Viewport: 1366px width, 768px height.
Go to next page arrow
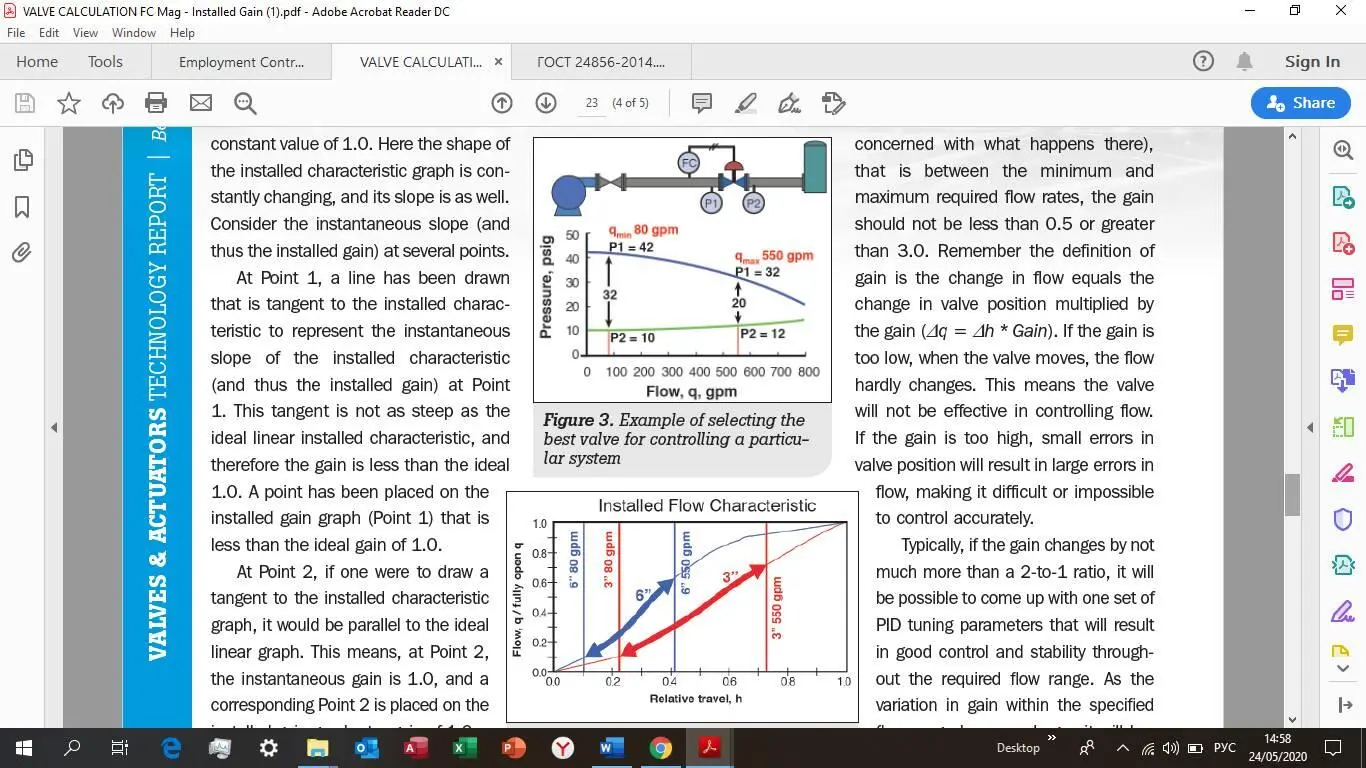[546, 103]
